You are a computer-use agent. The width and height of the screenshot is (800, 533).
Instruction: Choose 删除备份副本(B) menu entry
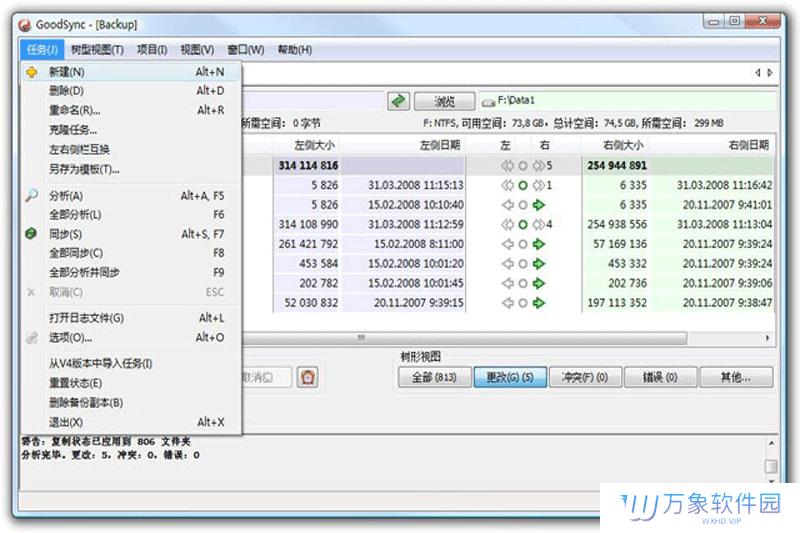(x=132, y=403)
